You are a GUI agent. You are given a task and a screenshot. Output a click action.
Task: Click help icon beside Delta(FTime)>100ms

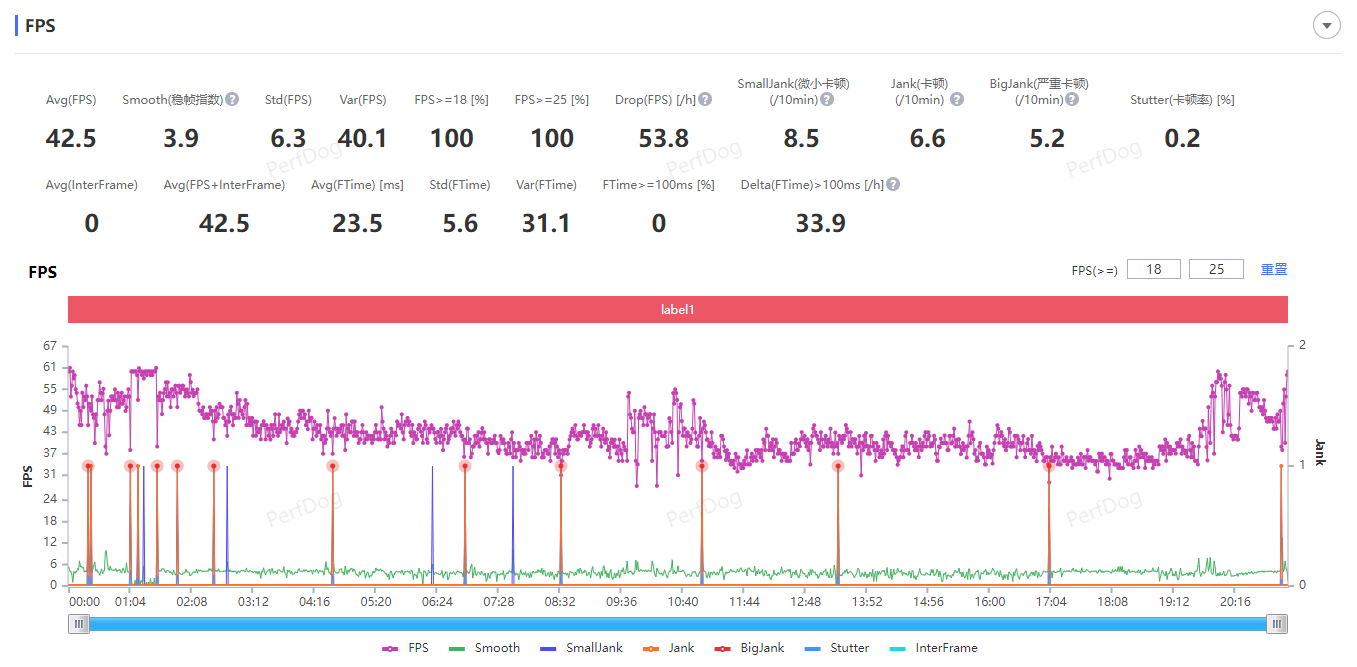(x=893, y=185)
